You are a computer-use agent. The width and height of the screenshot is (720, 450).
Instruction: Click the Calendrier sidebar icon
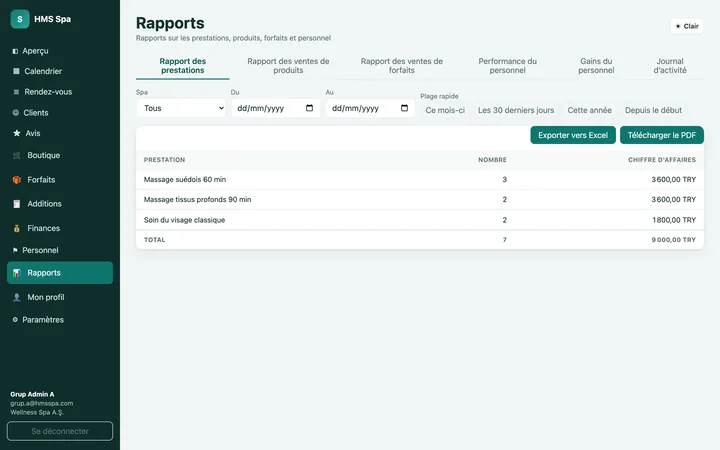(16, 71)
